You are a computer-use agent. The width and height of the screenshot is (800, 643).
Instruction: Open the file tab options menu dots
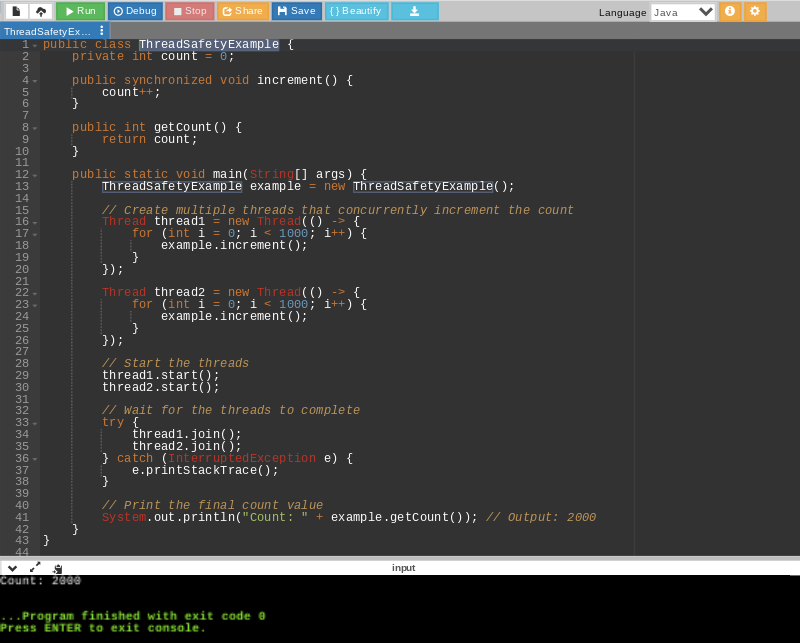(102, 31)
